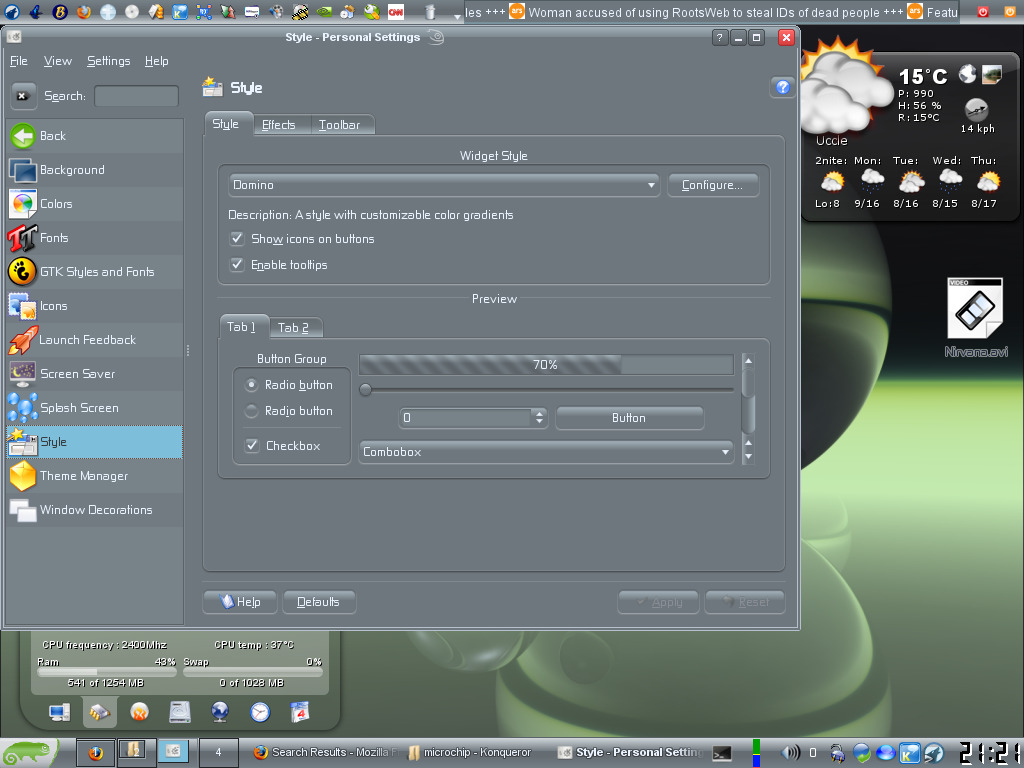1024x768 pixels.
Task: Open the Screen Saver module
Action: pyautogui.click(x=95, y=374)
